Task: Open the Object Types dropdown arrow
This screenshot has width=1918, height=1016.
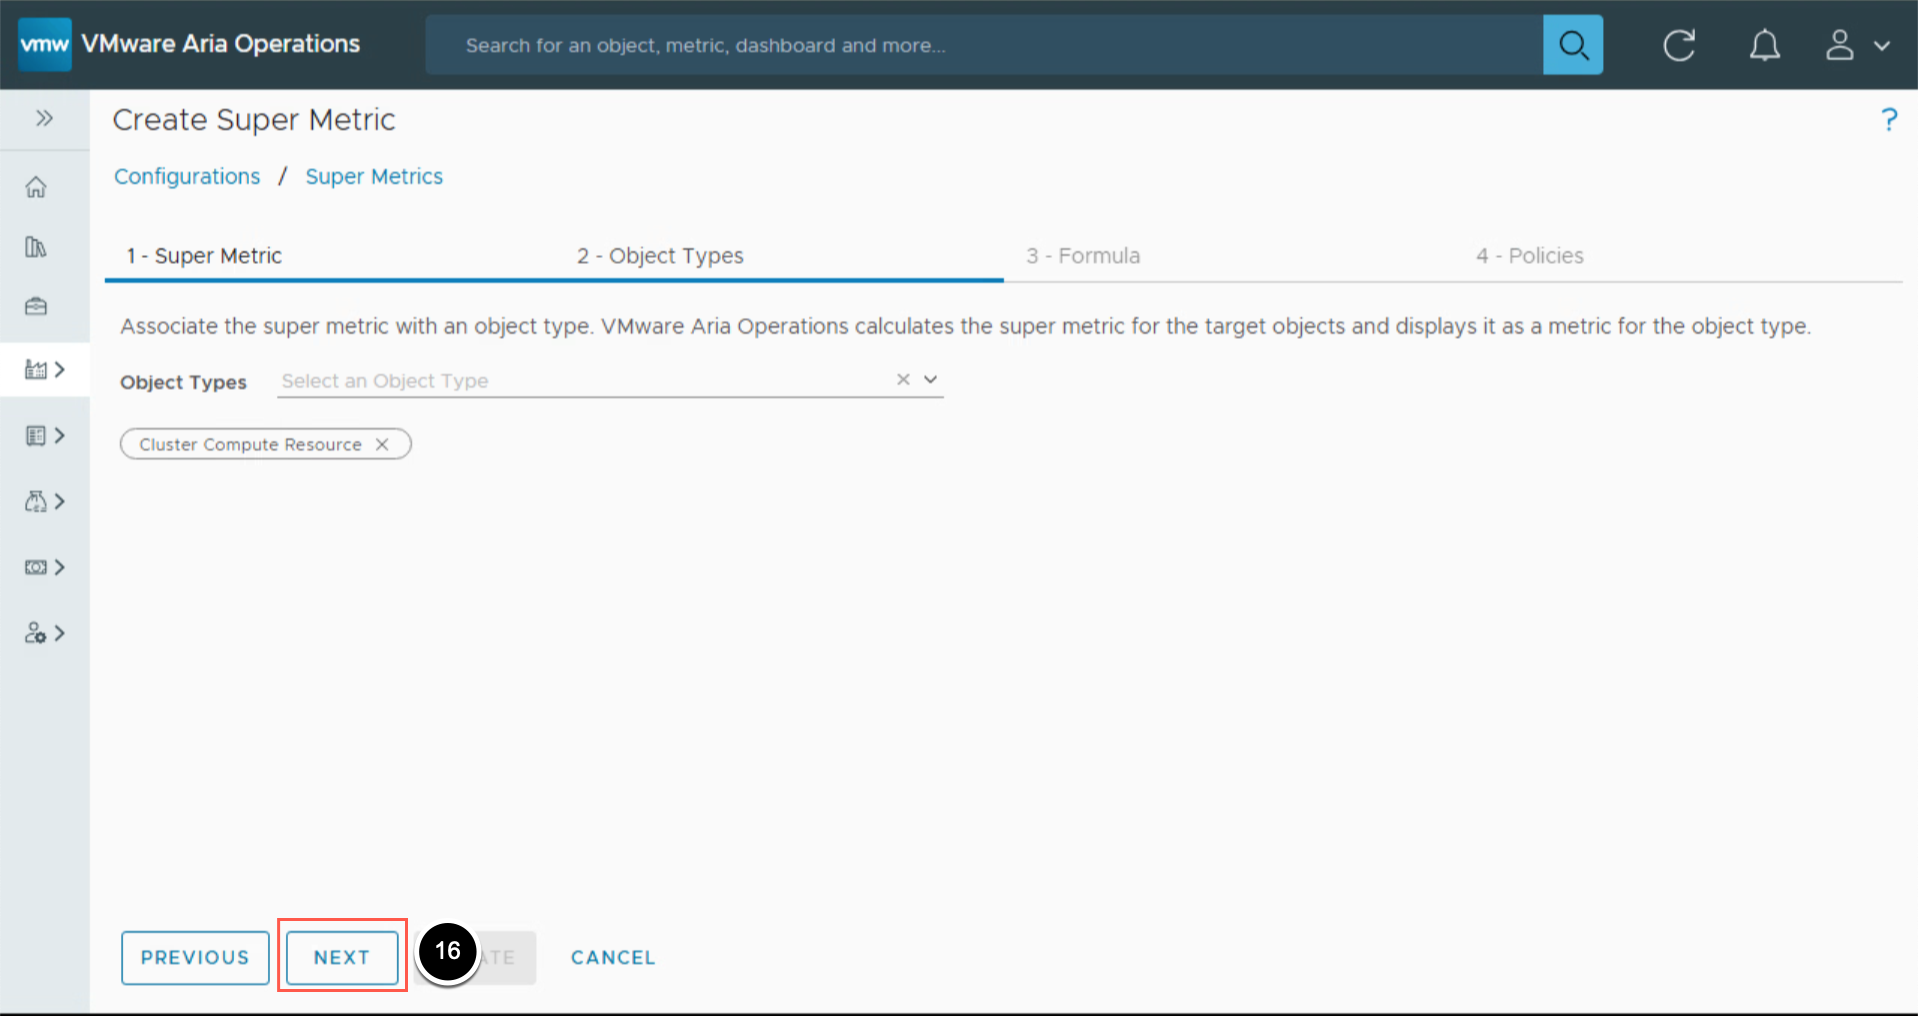Action: [x=930, y=380]
